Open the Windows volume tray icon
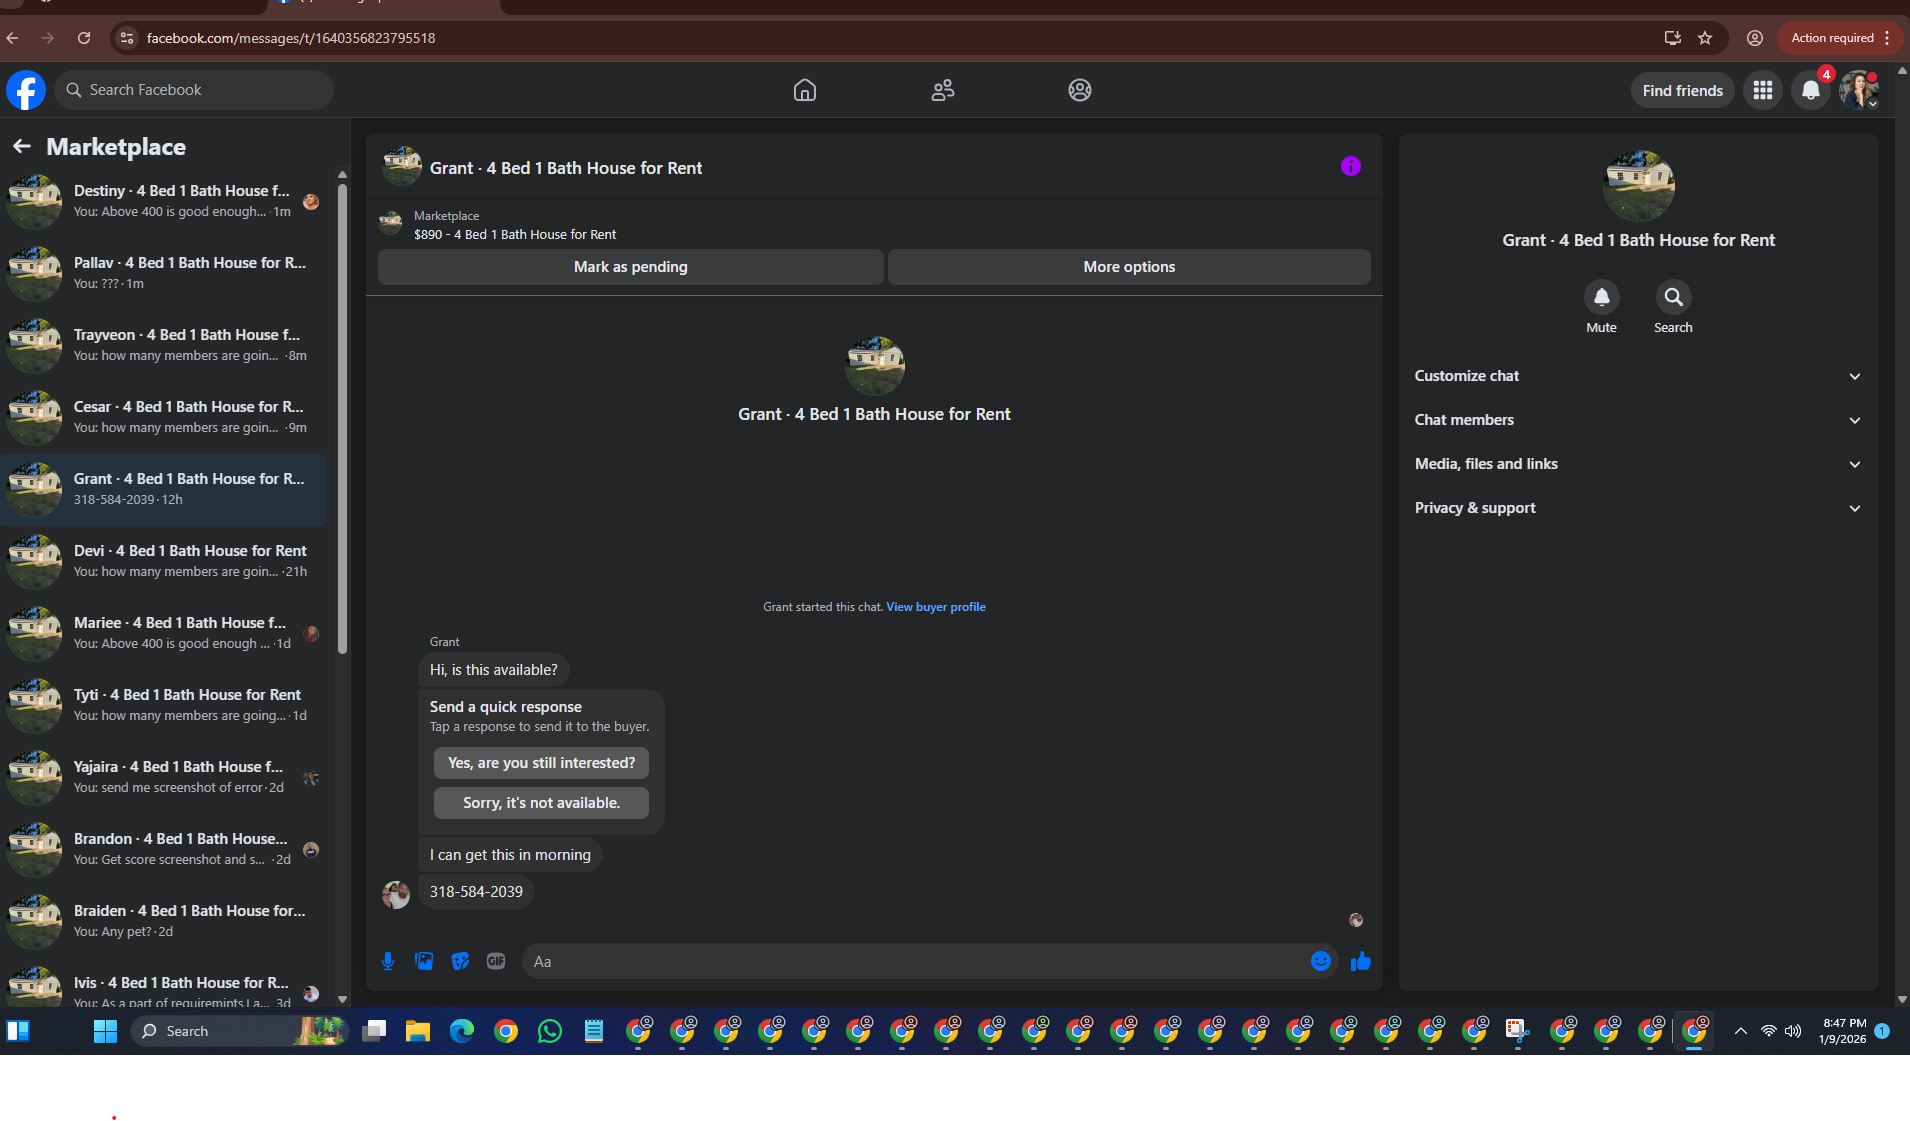Image resolution: width=1910 pixels, height=1121 pixels. tap(1793, 1031)
